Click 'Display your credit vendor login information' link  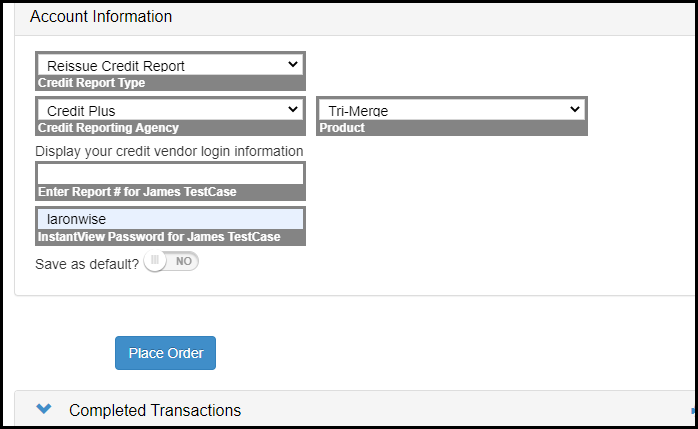169,151
